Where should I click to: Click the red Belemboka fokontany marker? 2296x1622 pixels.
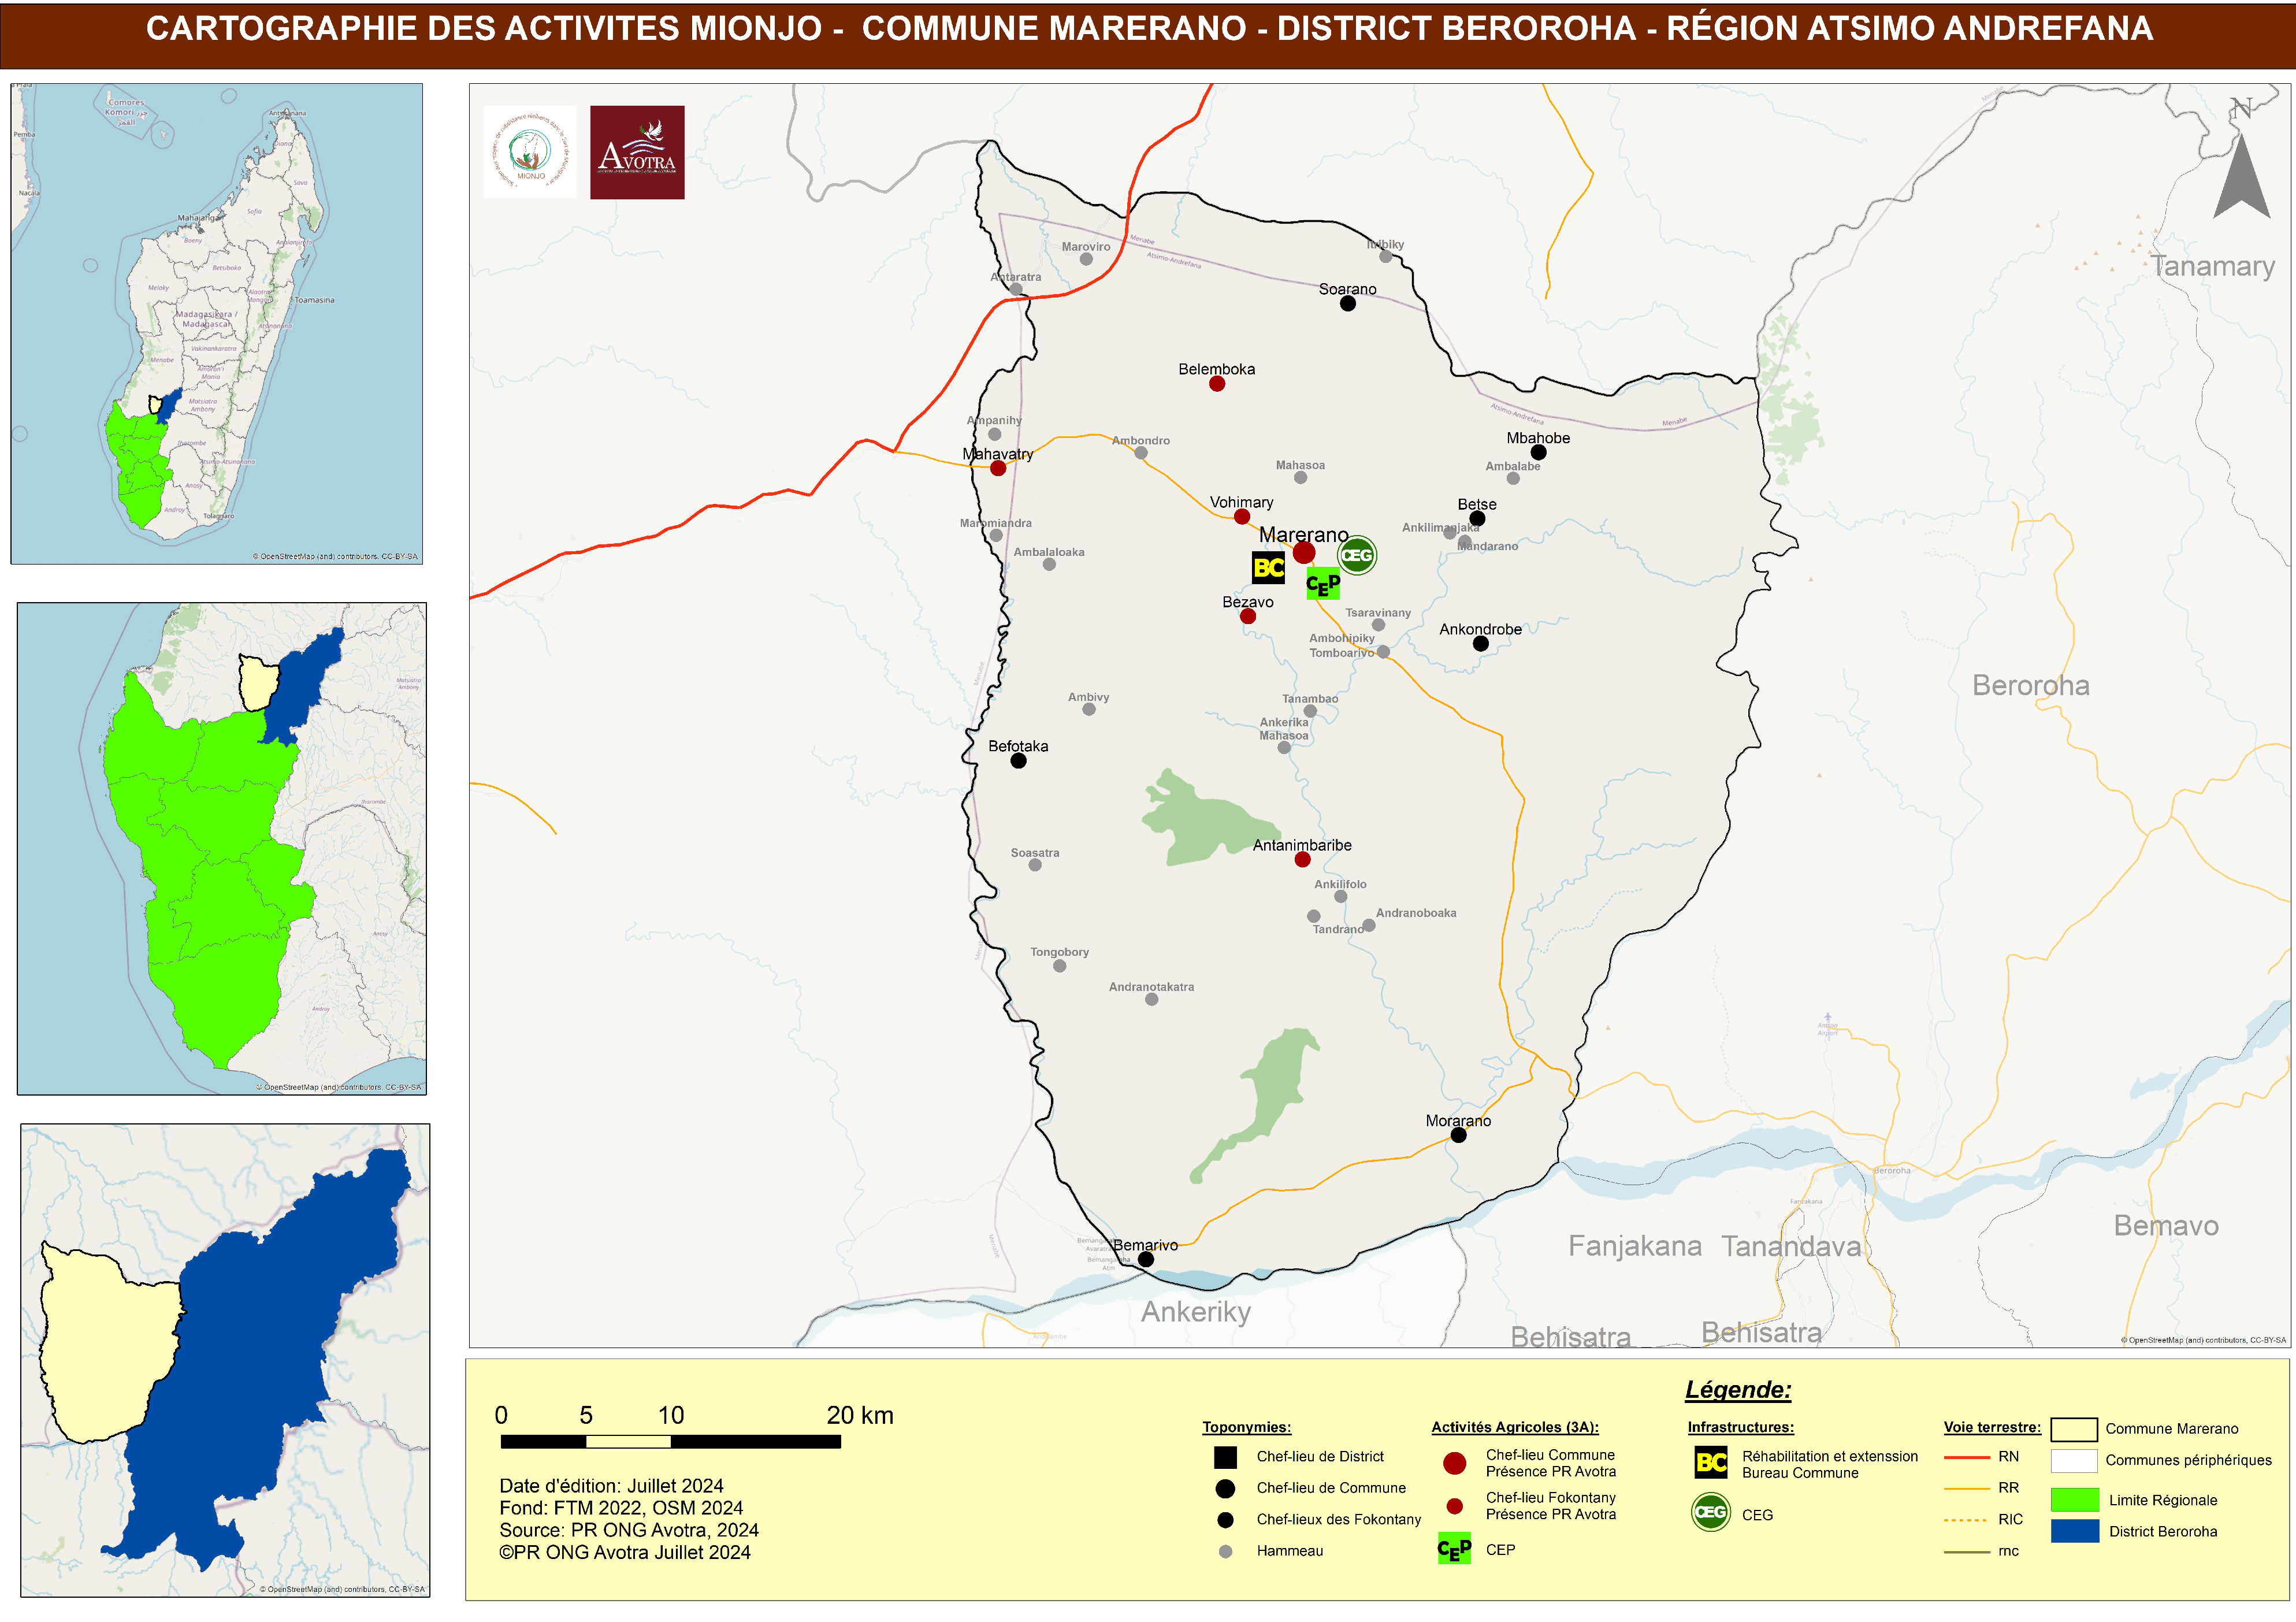tap(1217, 384)
